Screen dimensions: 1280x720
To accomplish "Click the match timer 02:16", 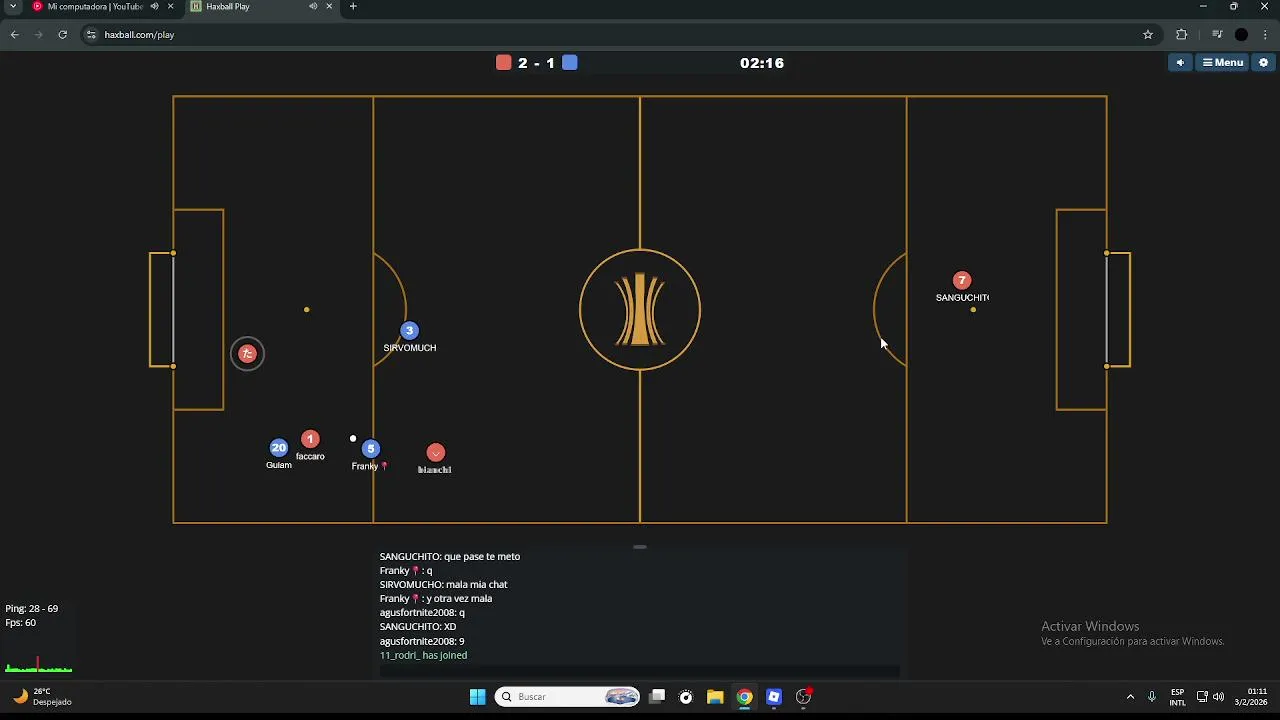I will [x=762, y=62].
